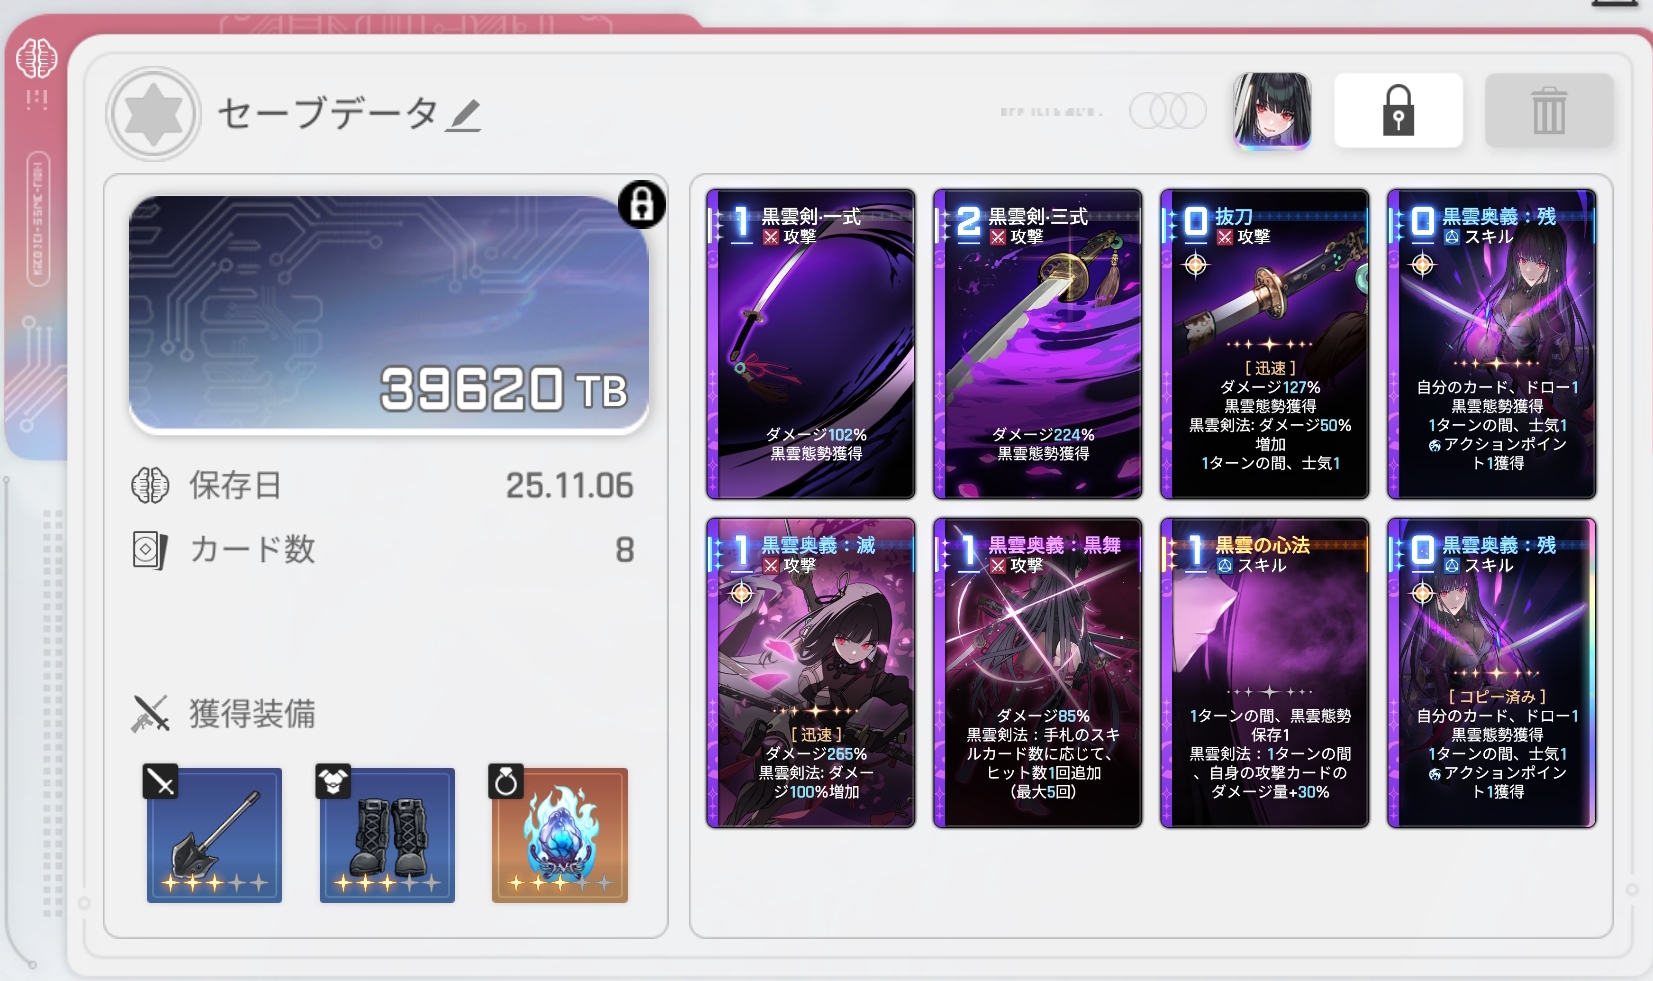Select the black boots armor equipment icon
Screen dimensions: 1653x981
coord(387,835)
